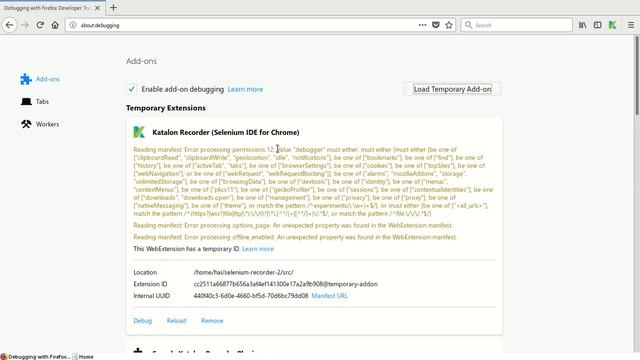Save page to Pocket icon
The height and width of the screenshot is (360, 640).
coord(436,25)
